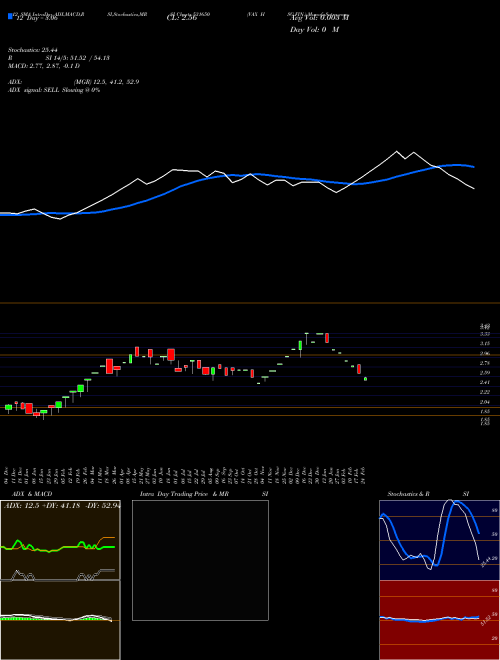Click 'Intra Day Trading Price & MR' title

pyautogui.click(x=184, y=494)
